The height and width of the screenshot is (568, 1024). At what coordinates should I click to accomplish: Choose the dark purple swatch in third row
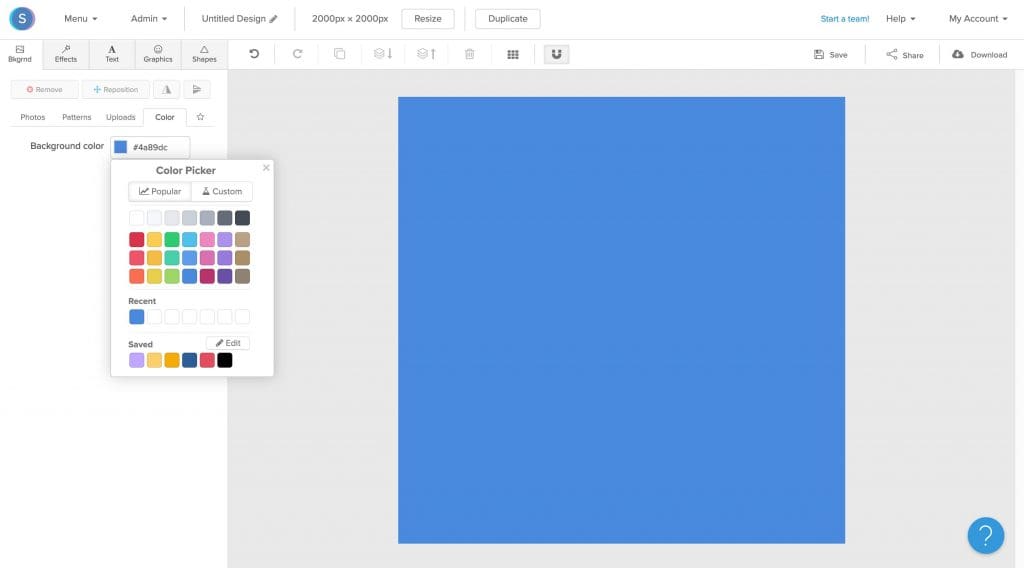pyautogui.click(x=225, y=276)
